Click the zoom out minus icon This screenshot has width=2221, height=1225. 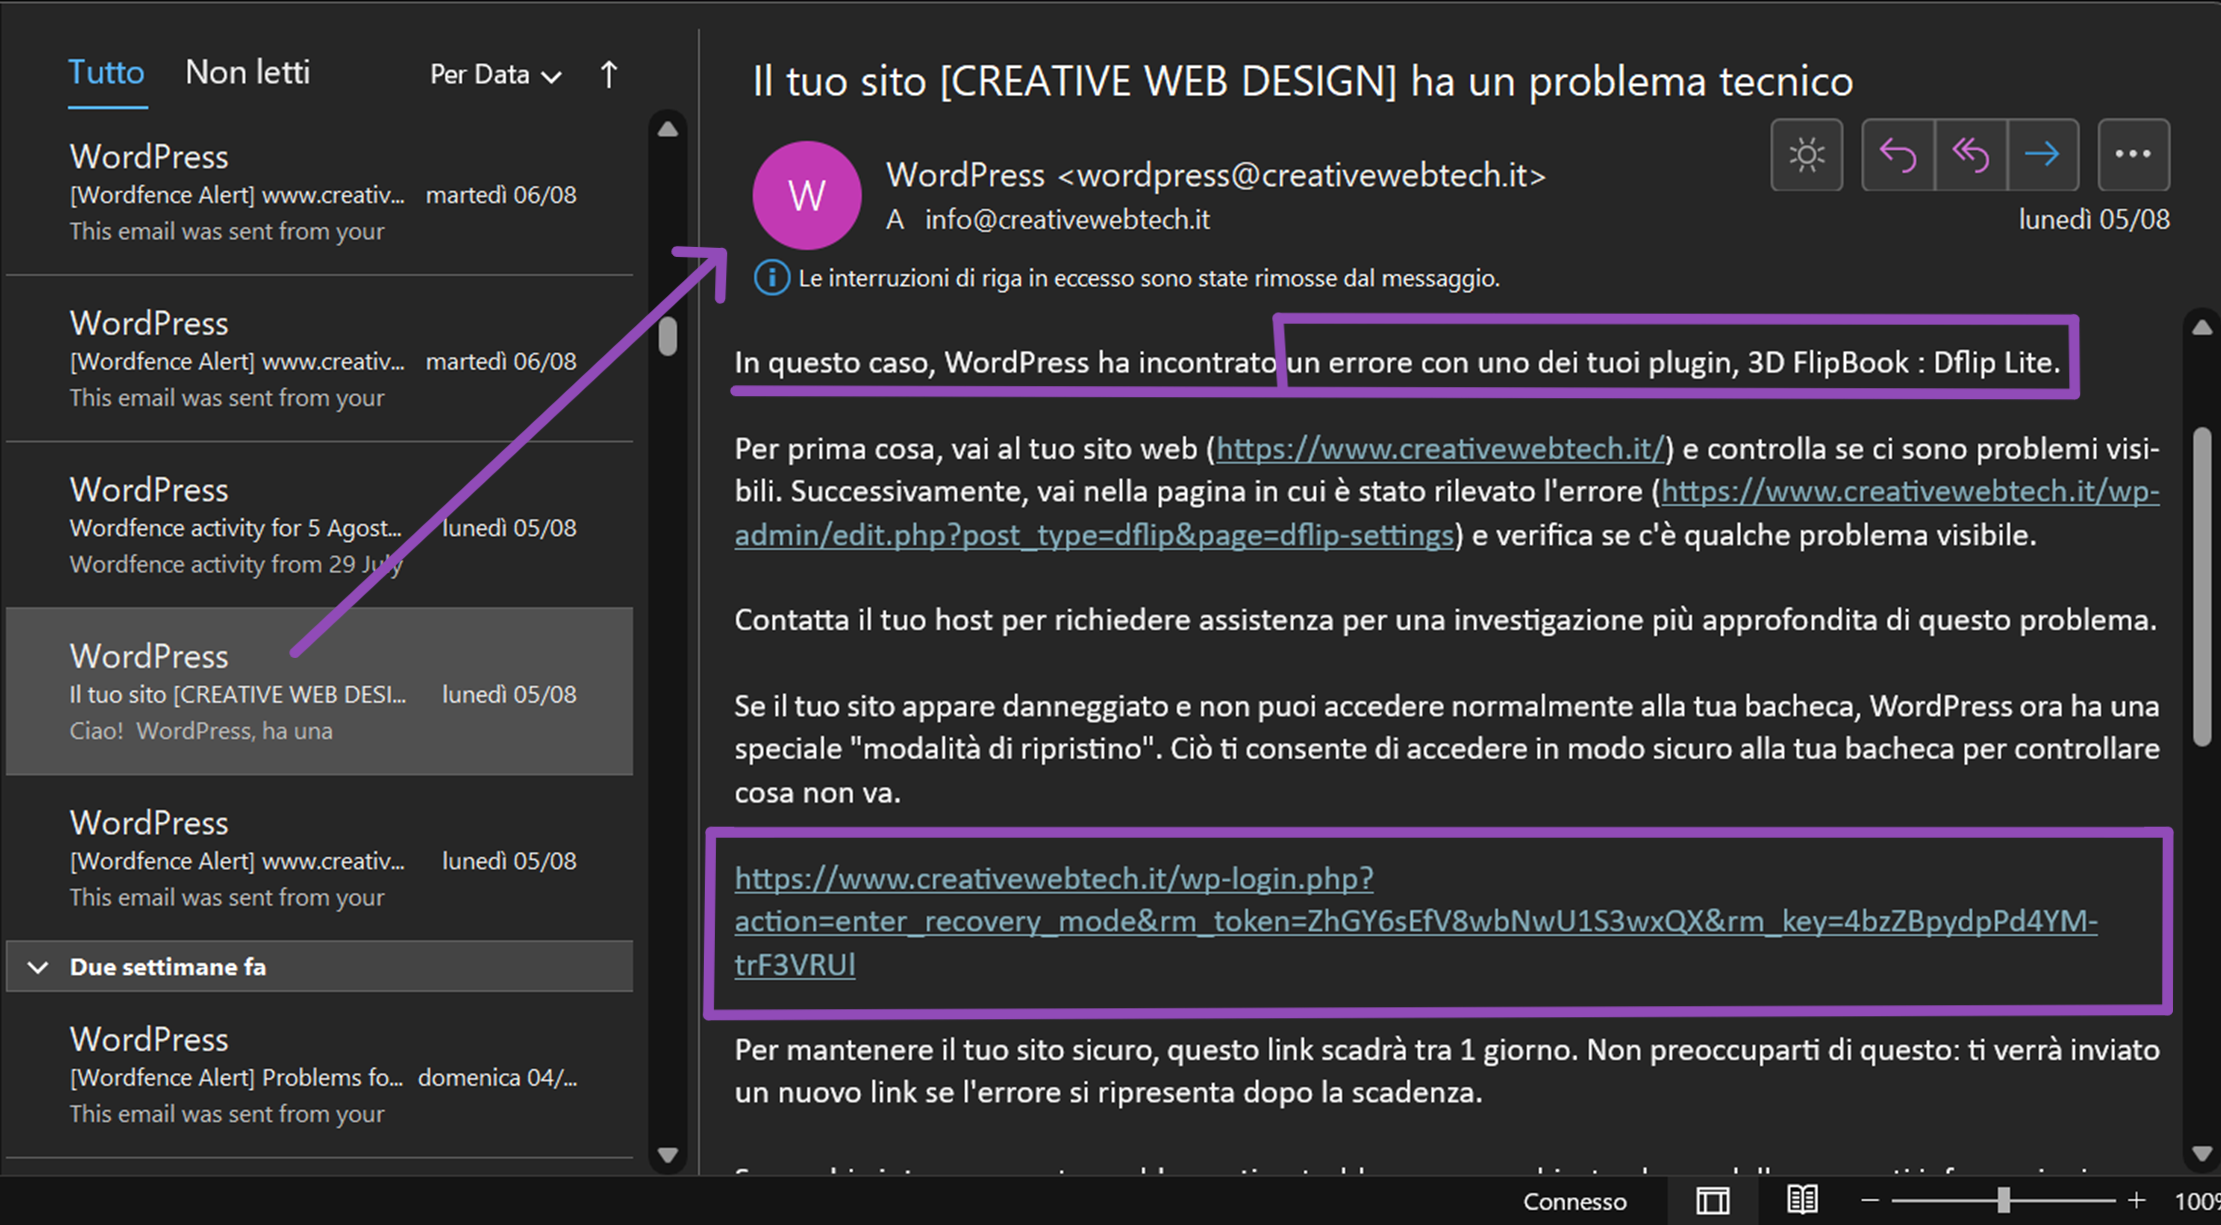[1870, 1200]
